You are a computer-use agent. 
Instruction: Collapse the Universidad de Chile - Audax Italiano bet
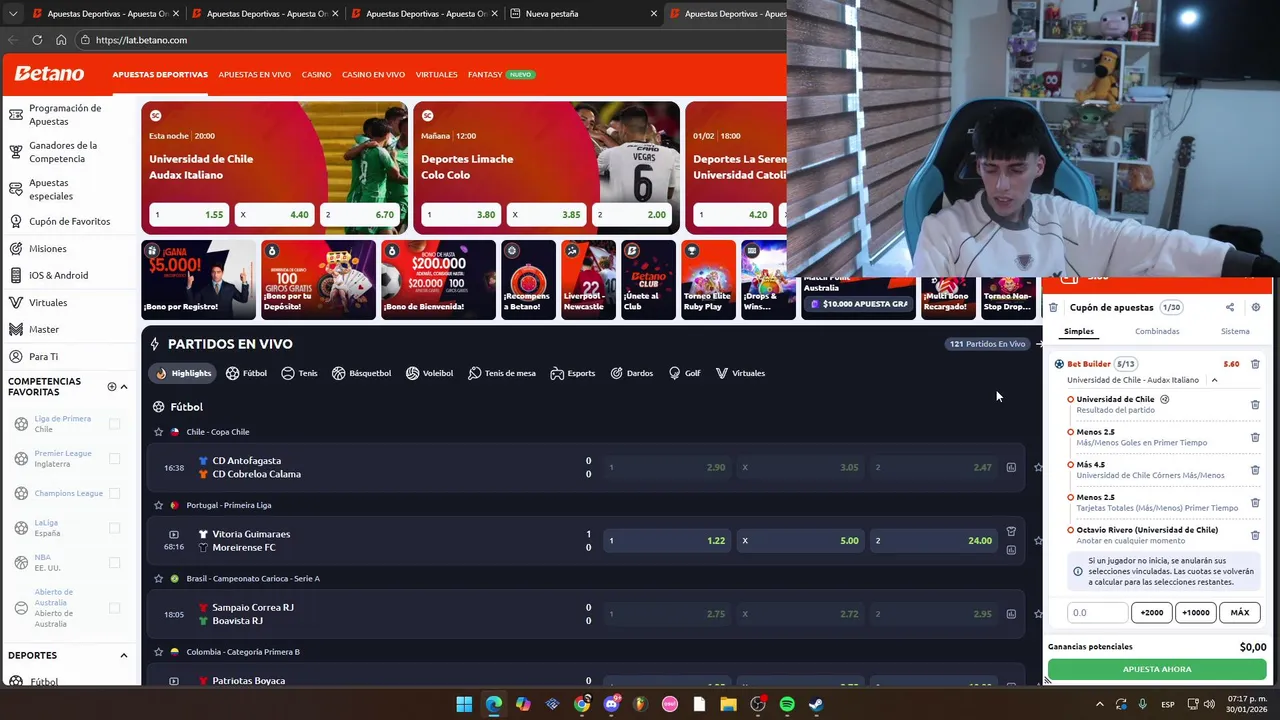coord(1215,380)
